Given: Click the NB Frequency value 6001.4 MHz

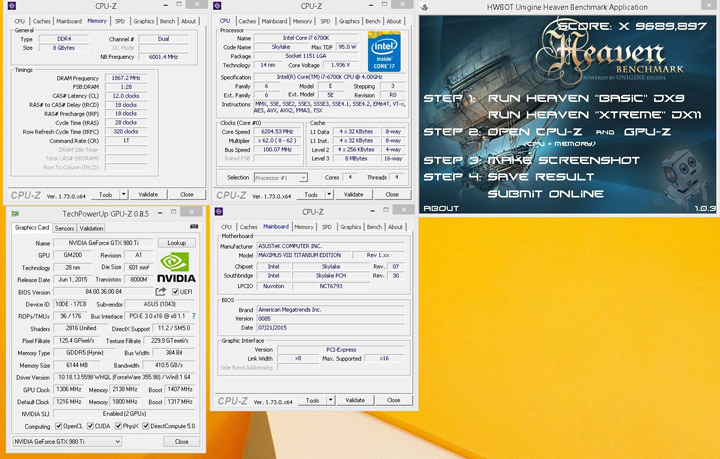Looking at the screenshot, I should pos(163,57).
